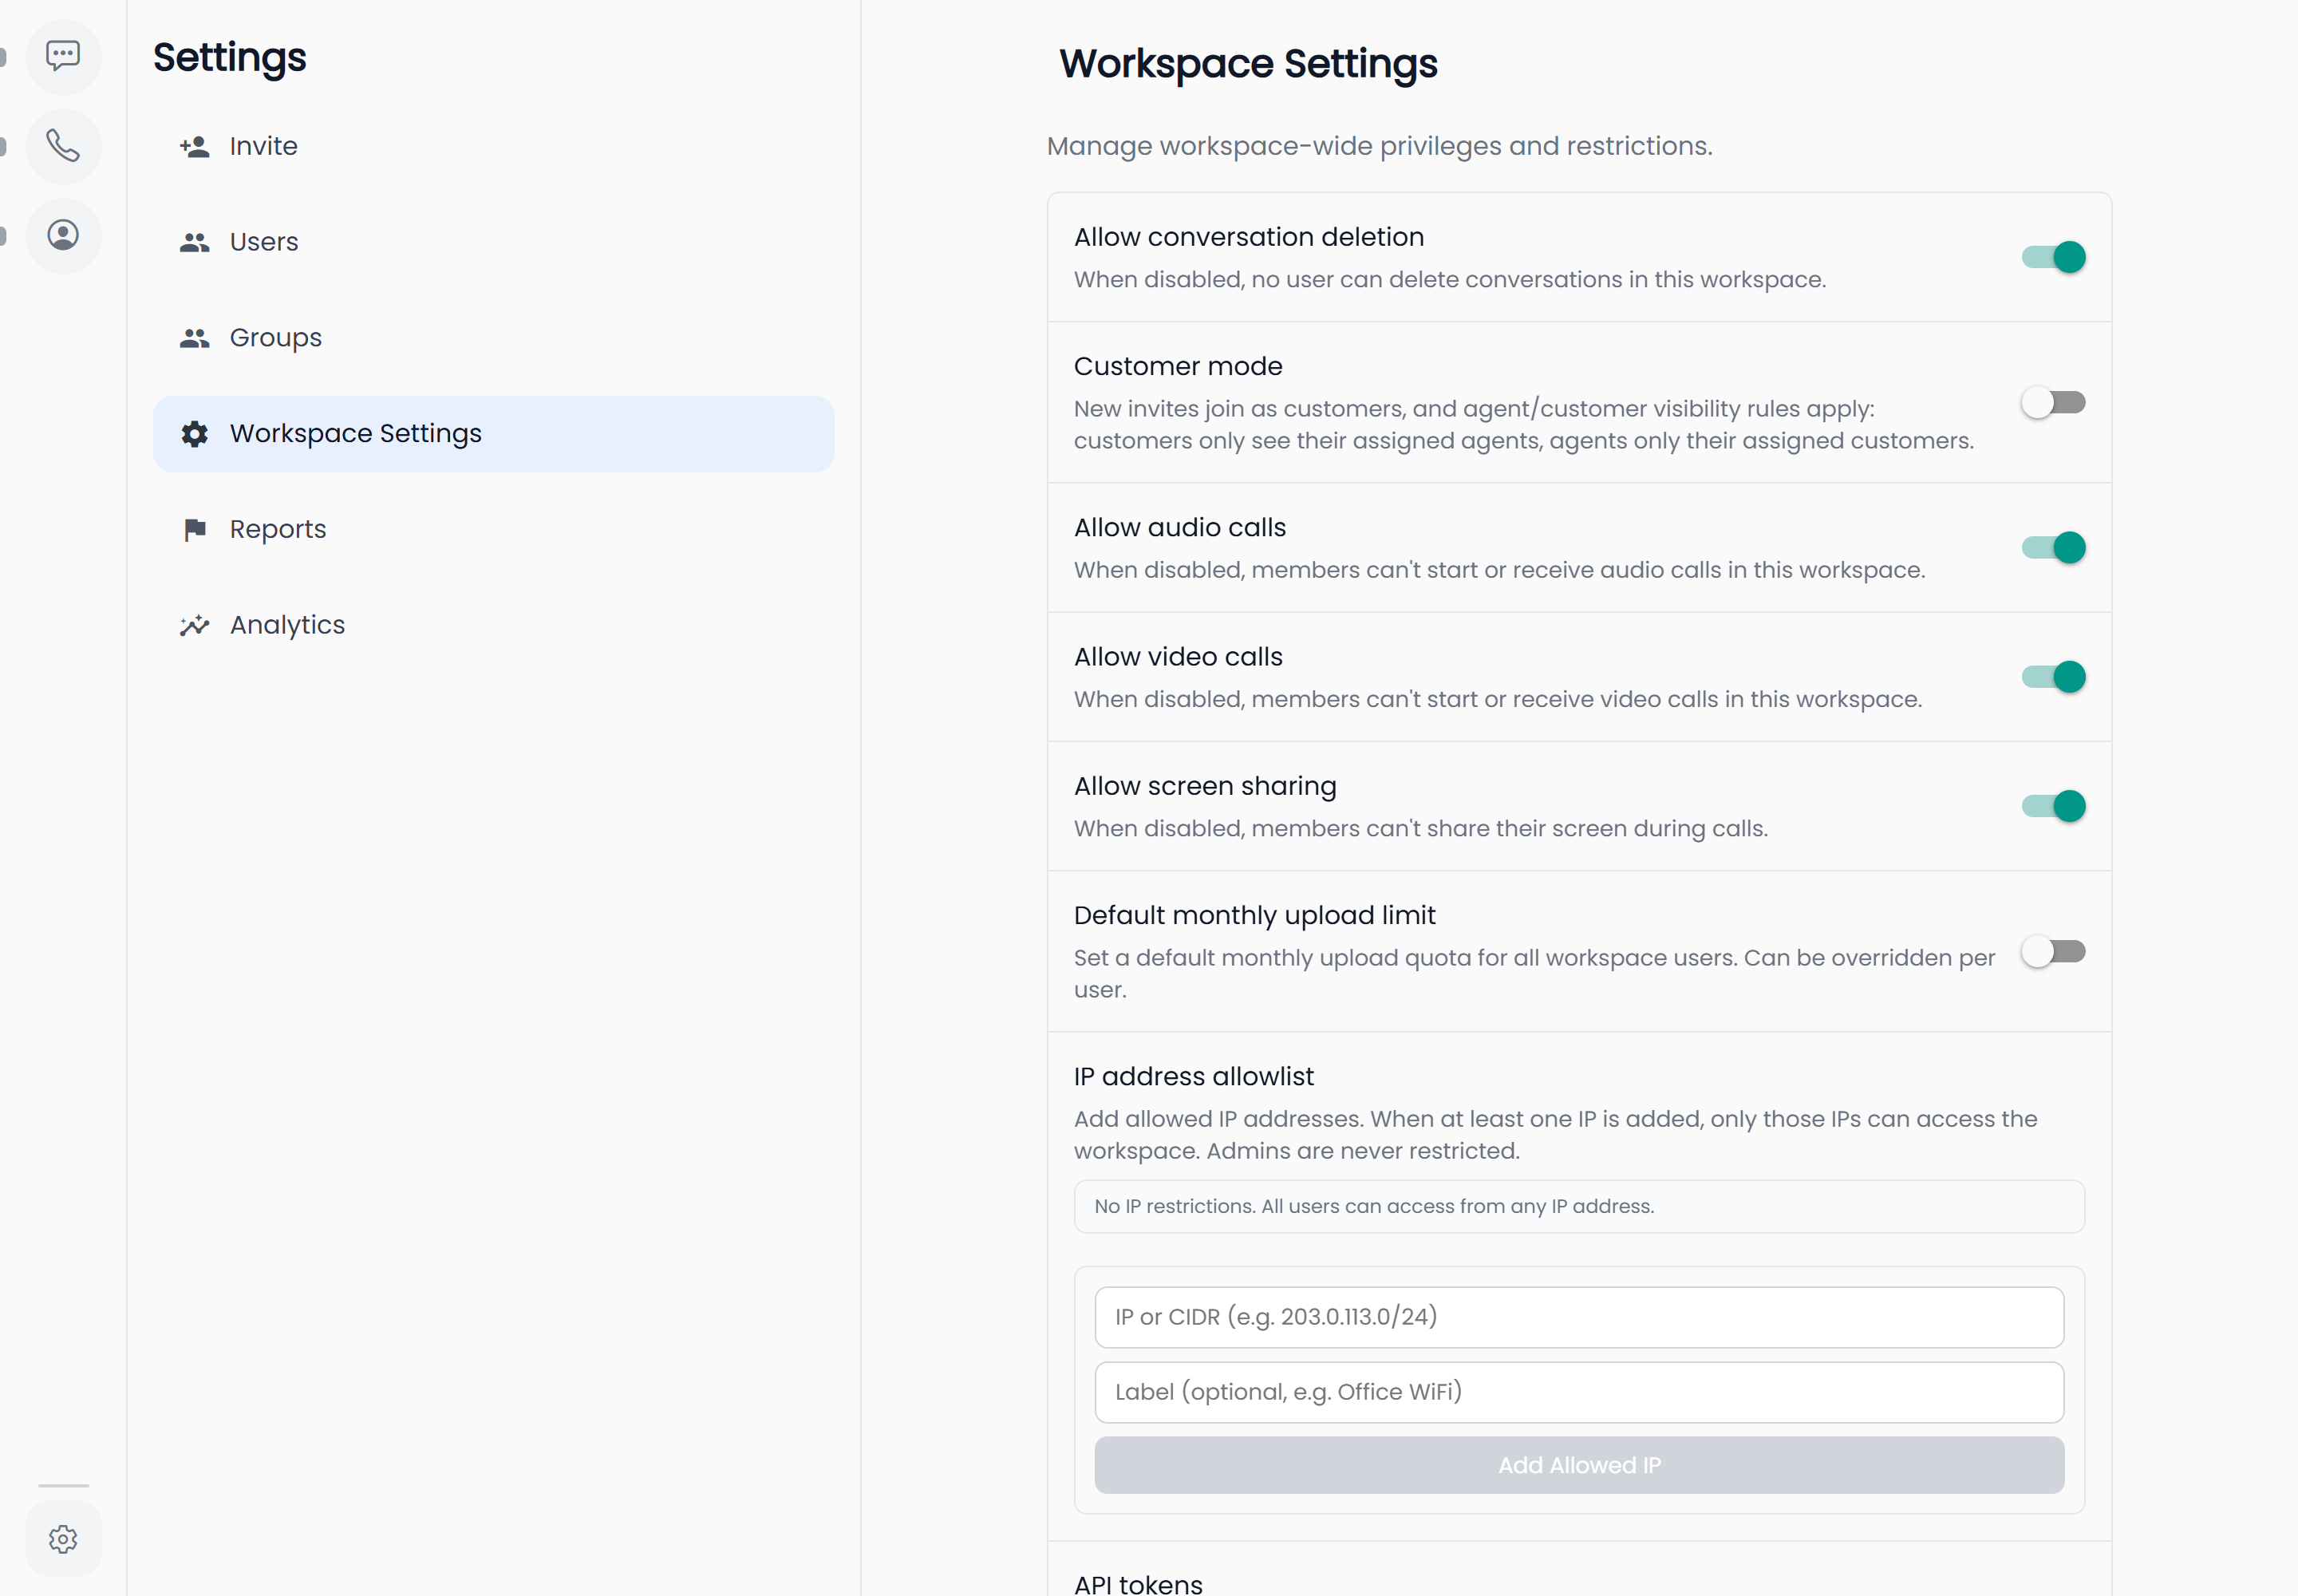
Task: Click the API tokens heading
Action: (x=1138, y=1584)
